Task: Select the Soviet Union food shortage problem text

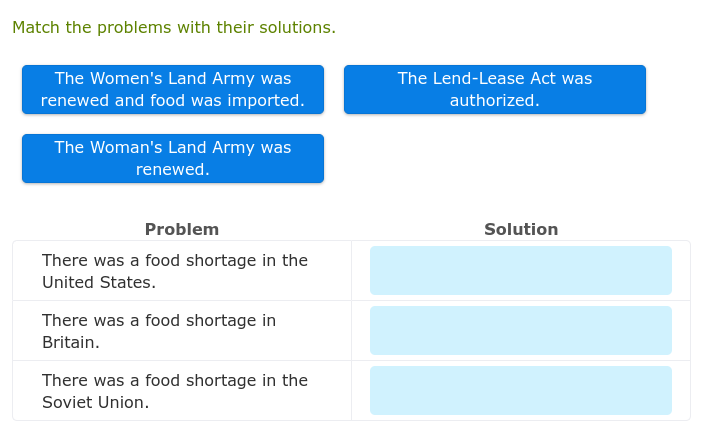Action: point(175,391)
